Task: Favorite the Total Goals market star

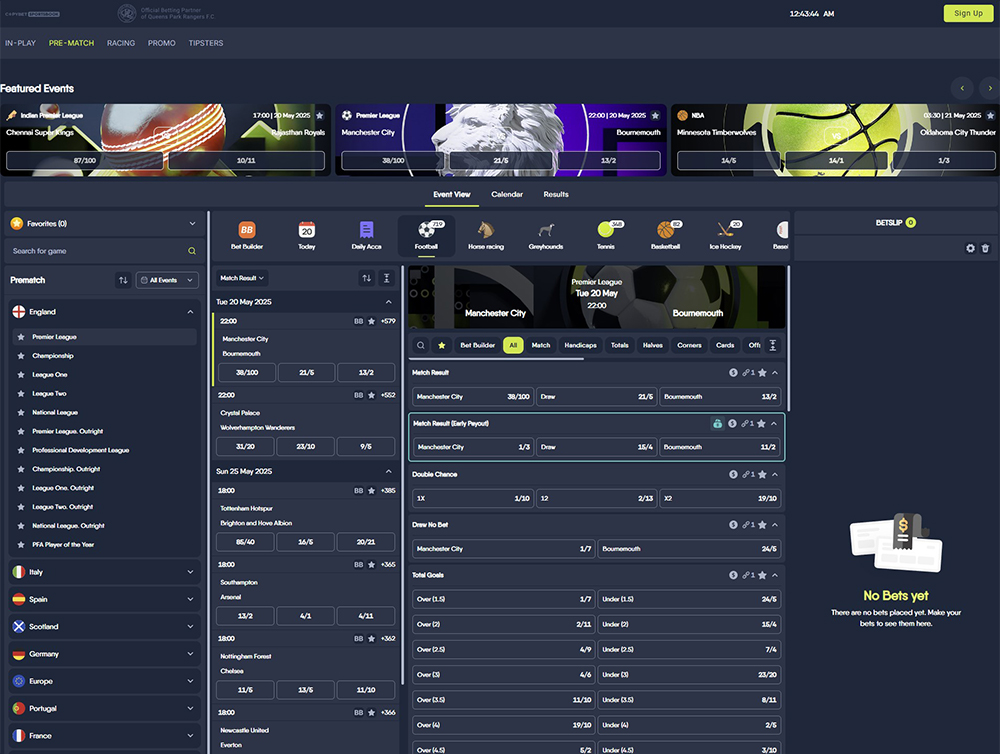Action: (x=762, y=575)
